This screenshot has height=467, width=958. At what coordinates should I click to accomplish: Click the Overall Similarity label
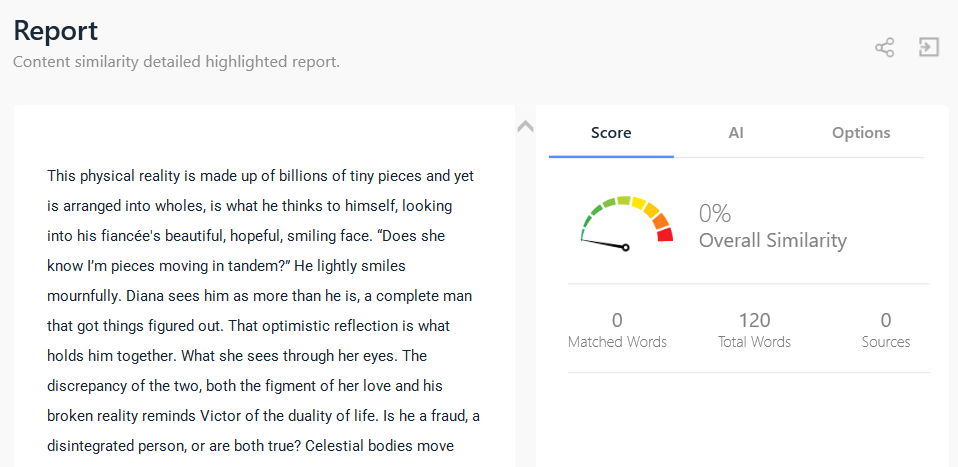772,240
